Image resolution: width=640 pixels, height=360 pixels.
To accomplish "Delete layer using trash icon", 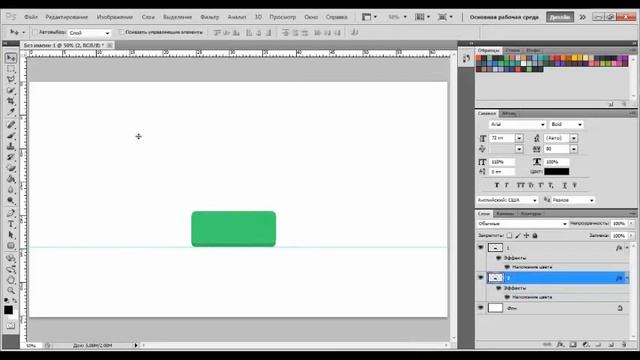I will click(x=624, y=344).
